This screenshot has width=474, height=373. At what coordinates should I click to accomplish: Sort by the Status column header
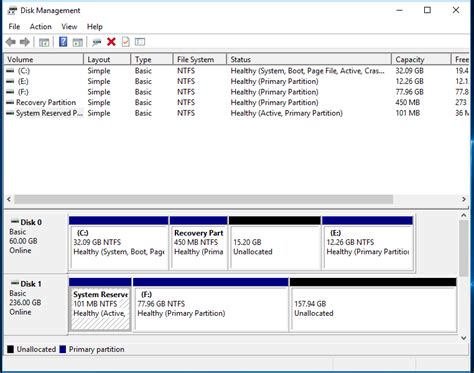(309, 59)
